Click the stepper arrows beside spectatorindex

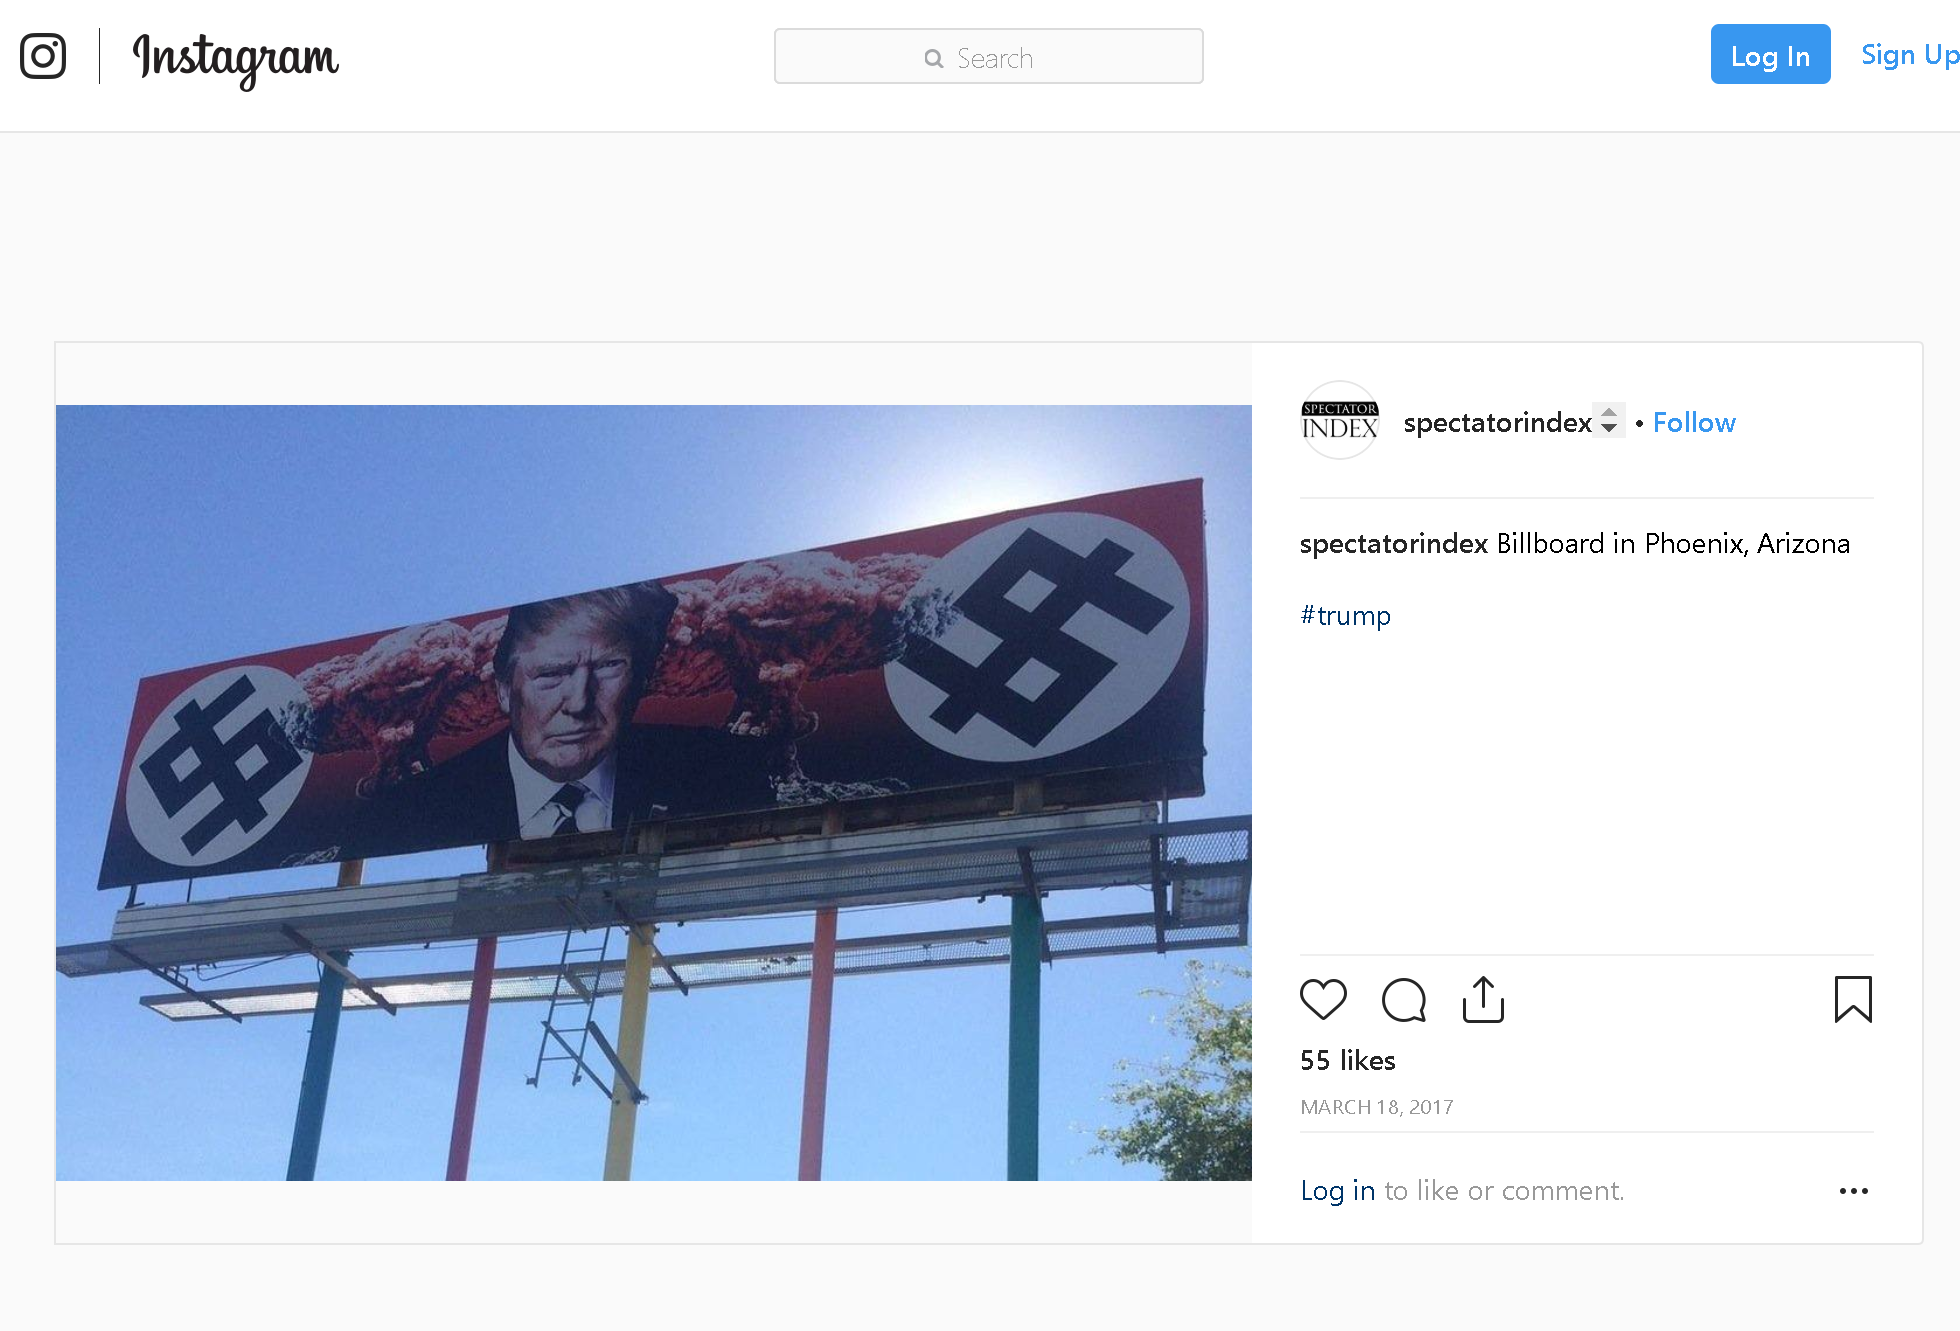pos(1609,420)
